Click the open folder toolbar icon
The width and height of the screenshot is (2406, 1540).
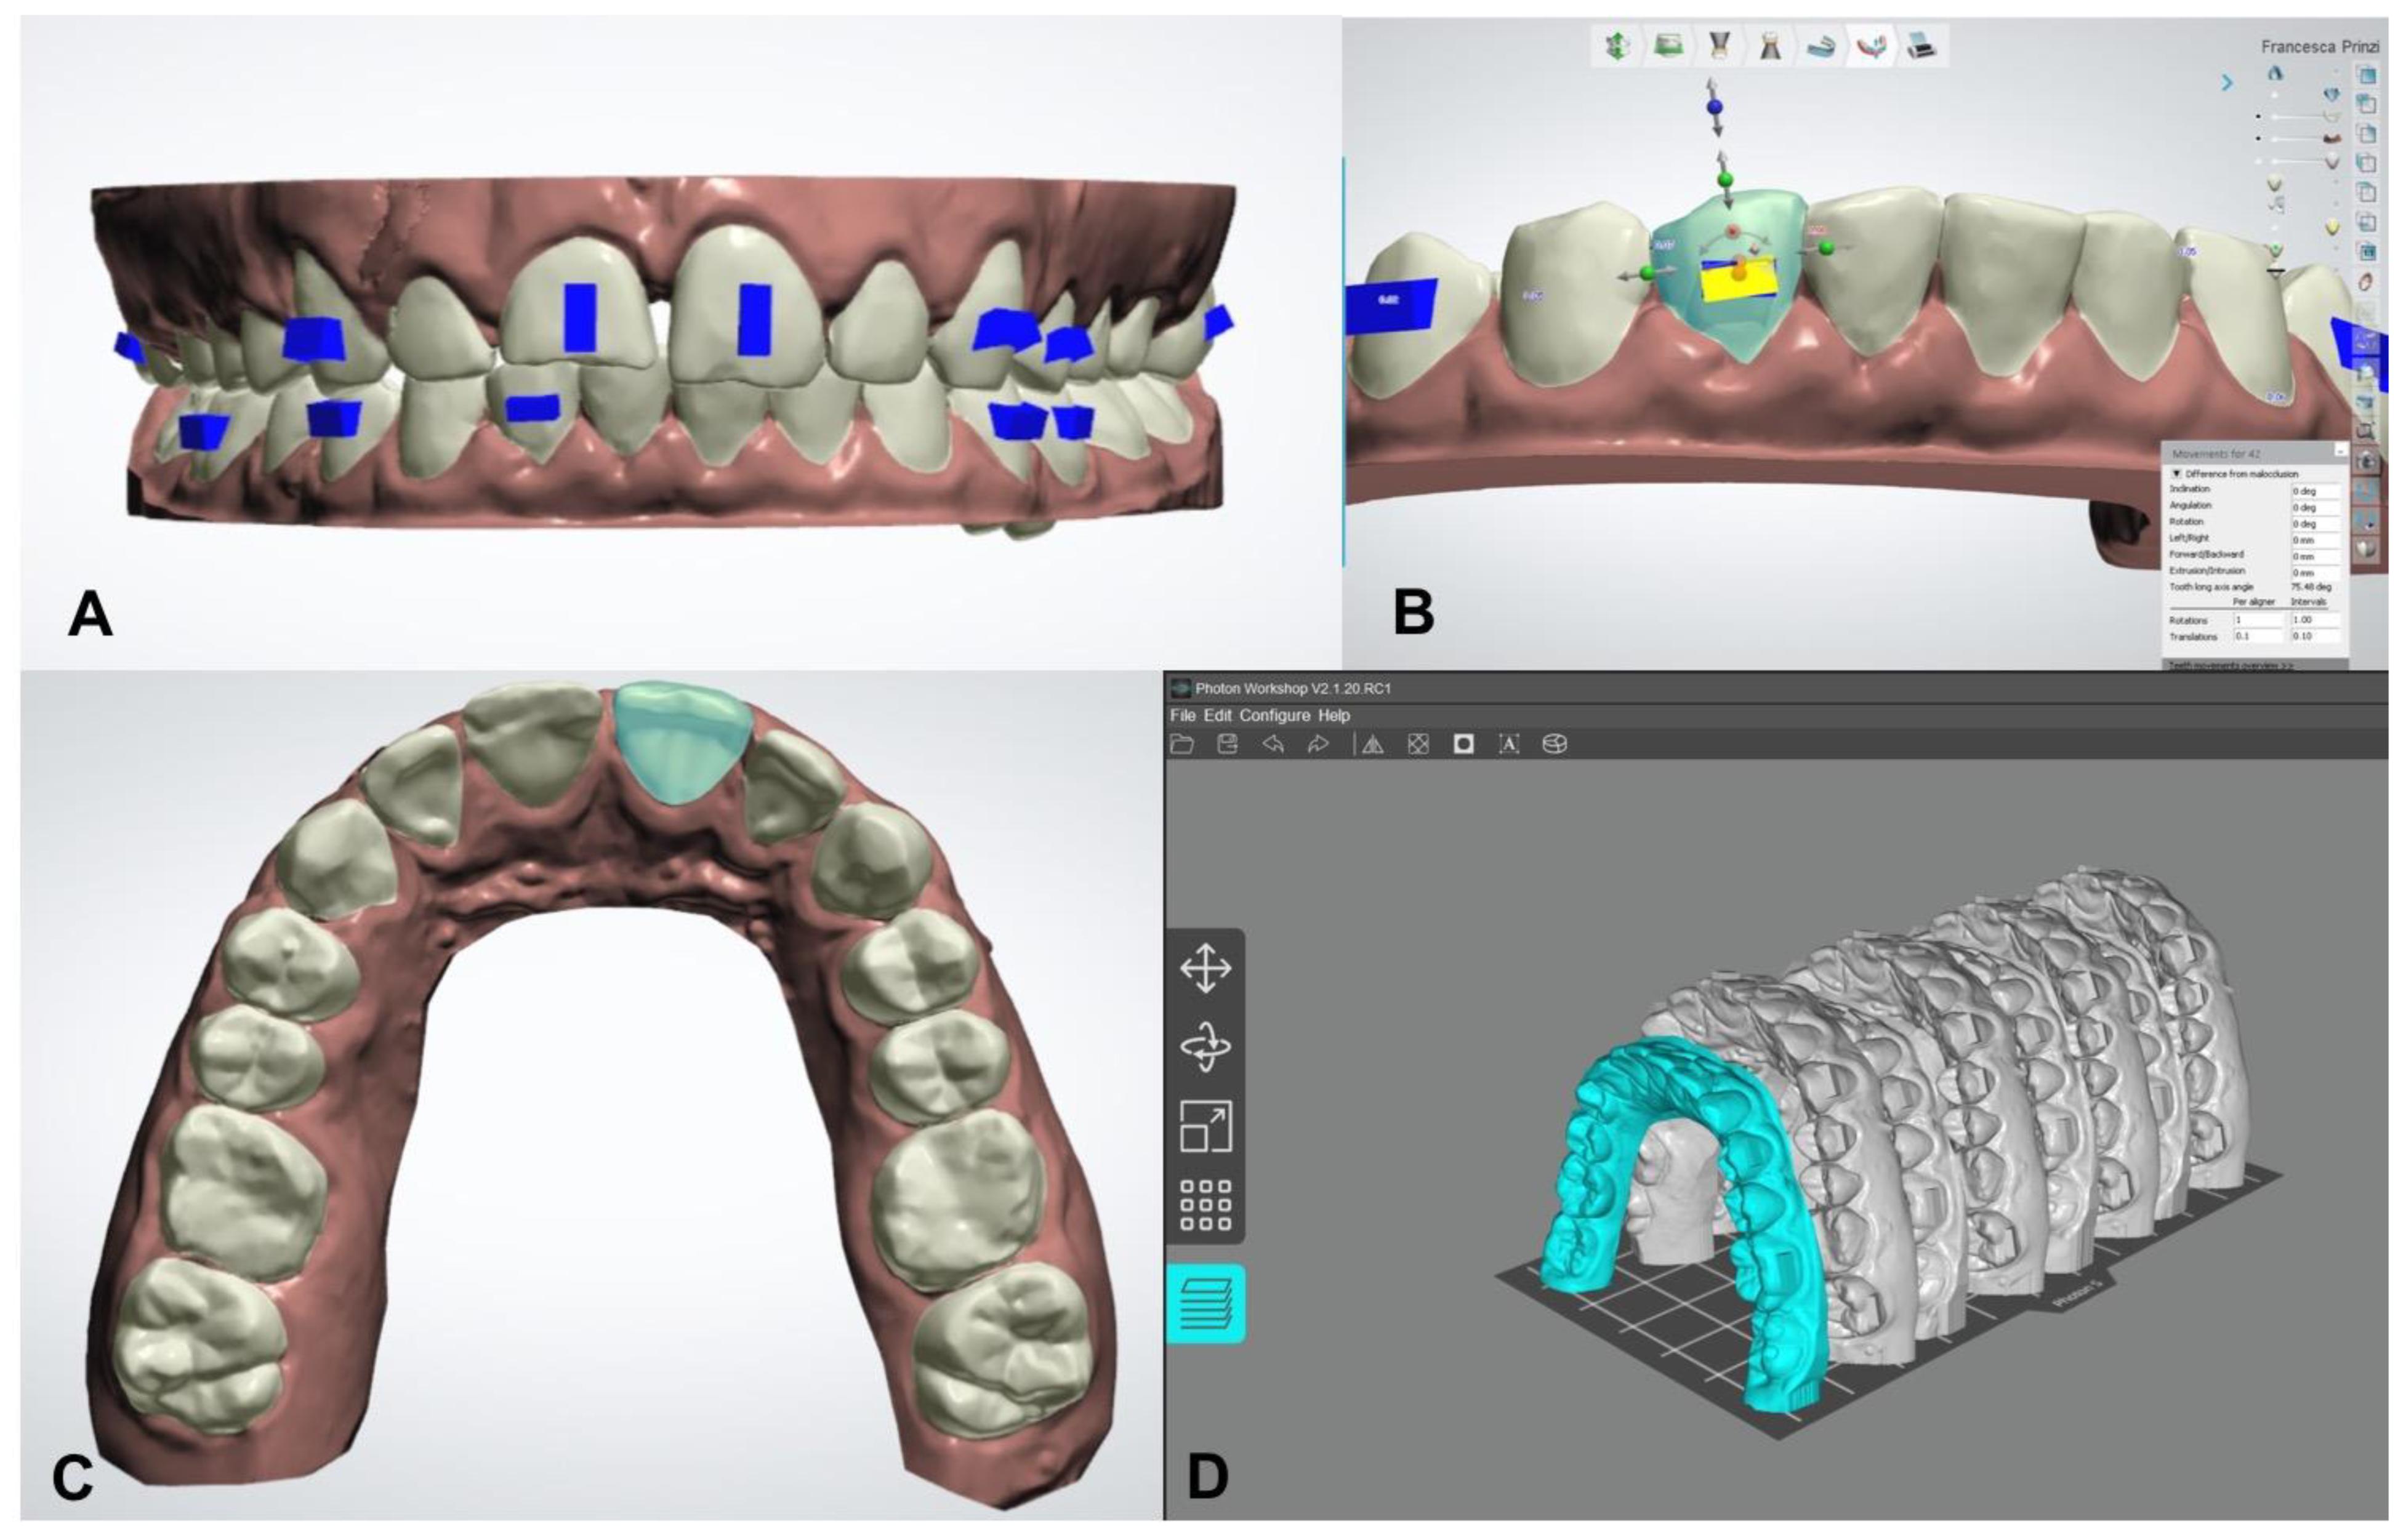[1182, 744]
